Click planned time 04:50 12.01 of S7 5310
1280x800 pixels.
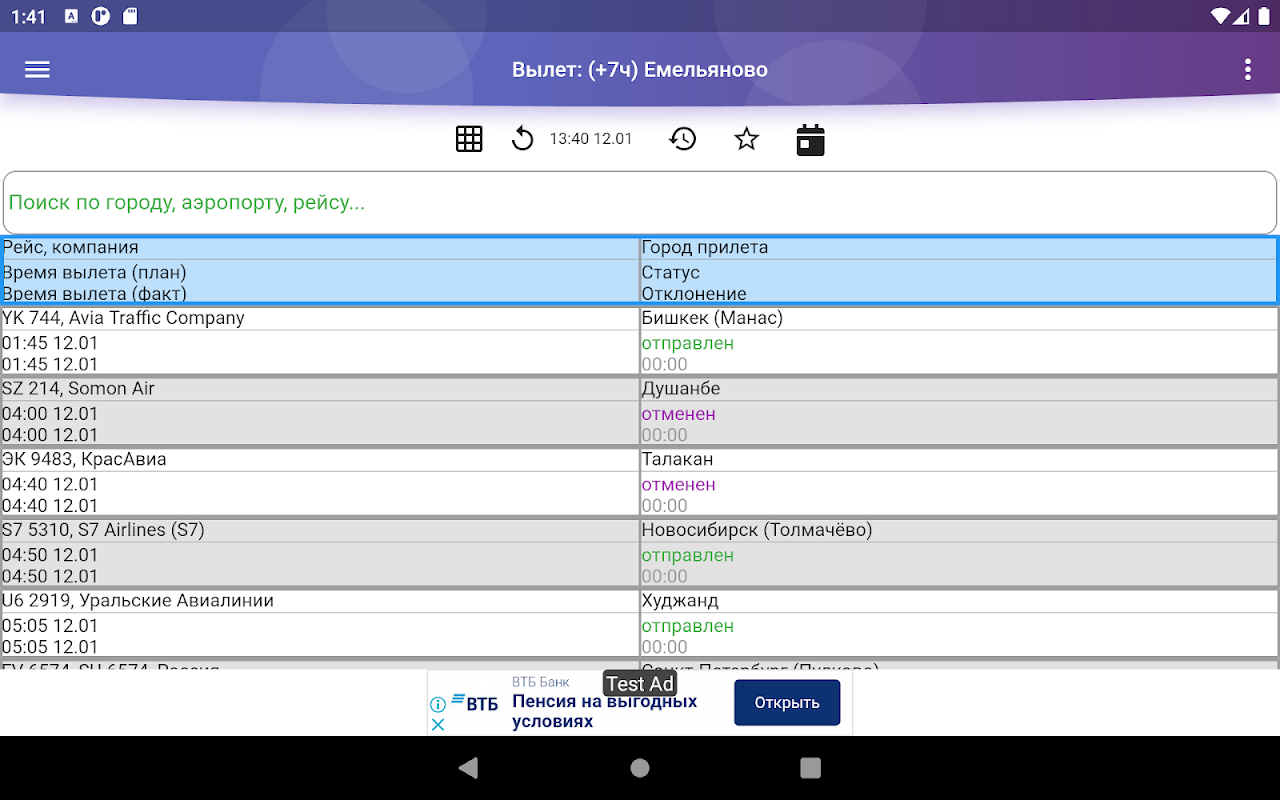click(50, 555)
